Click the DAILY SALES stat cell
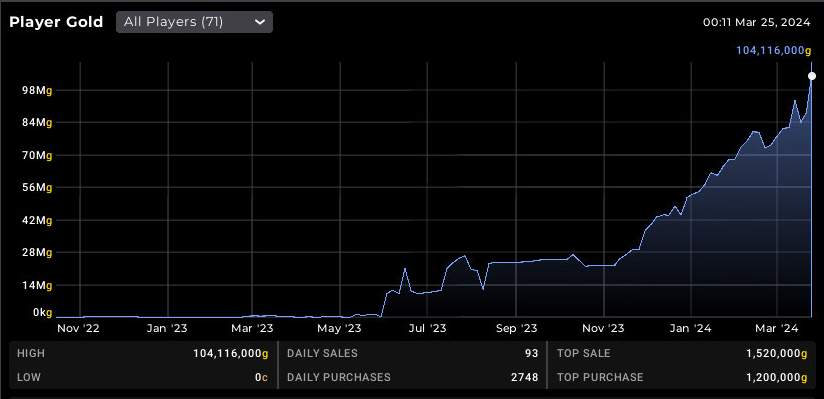Viewport: 824px width, 399px height. pyautogui.click(x=413, y=353)
